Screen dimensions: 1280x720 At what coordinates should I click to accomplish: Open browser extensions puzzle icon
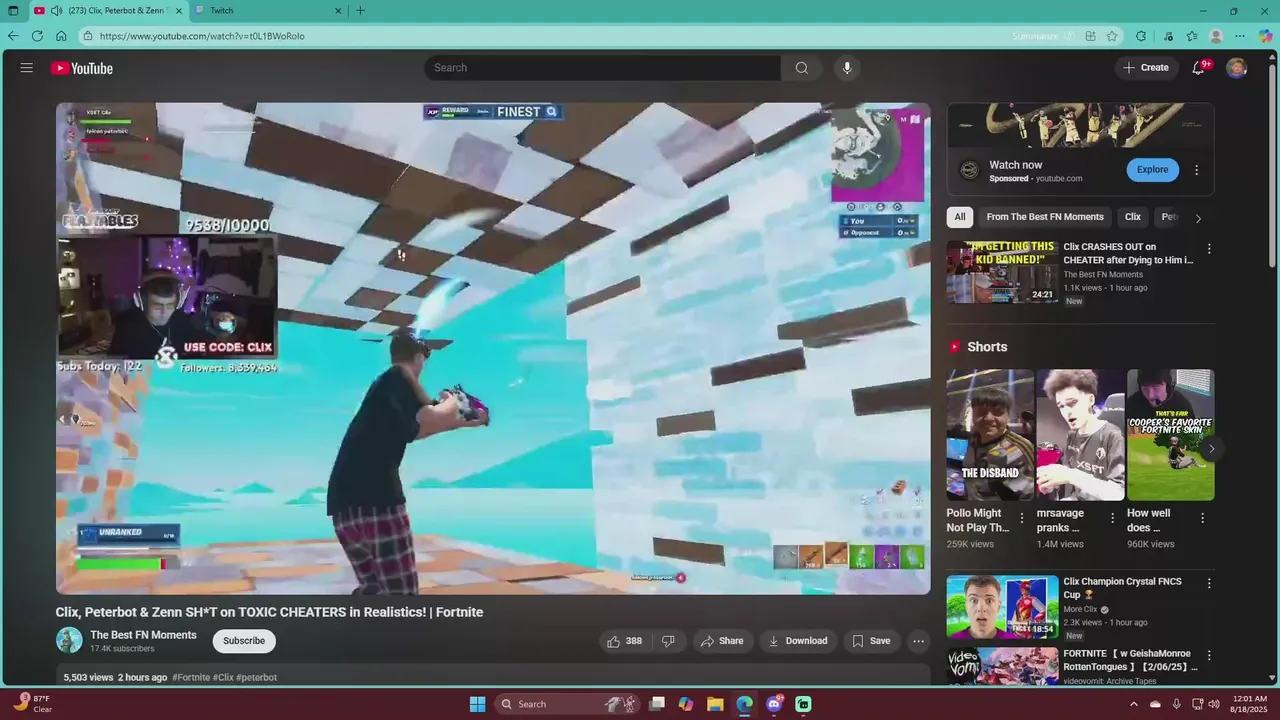[x=1141, y=36]
